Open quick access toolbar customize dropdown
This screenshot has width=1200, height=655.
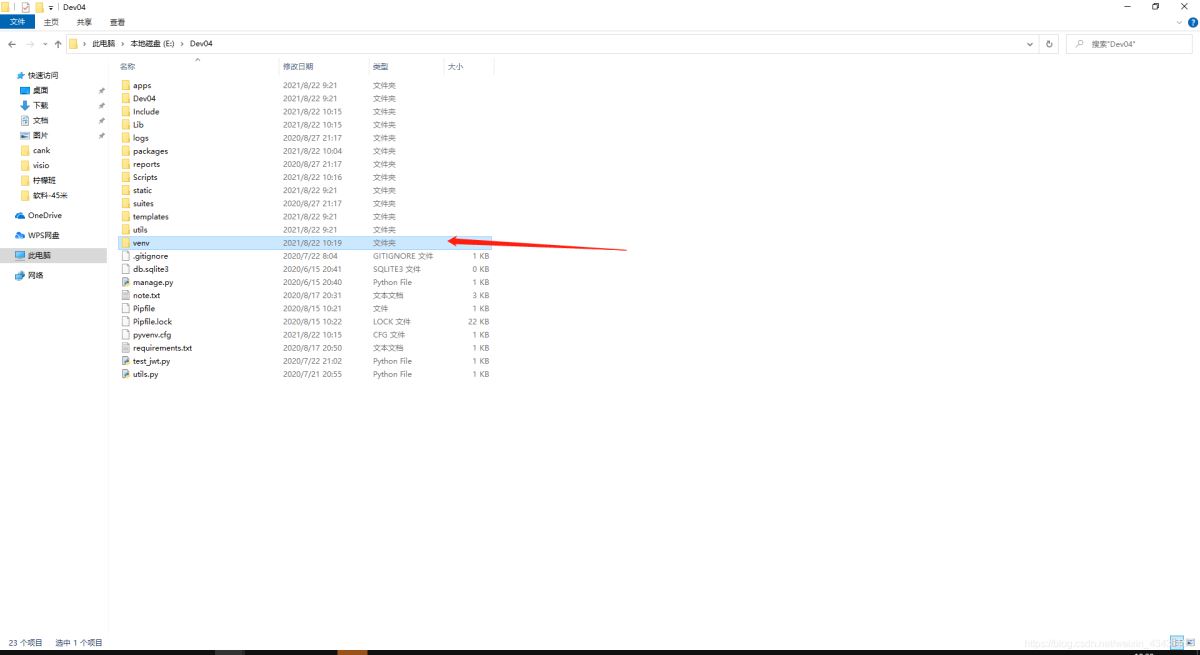51,7
